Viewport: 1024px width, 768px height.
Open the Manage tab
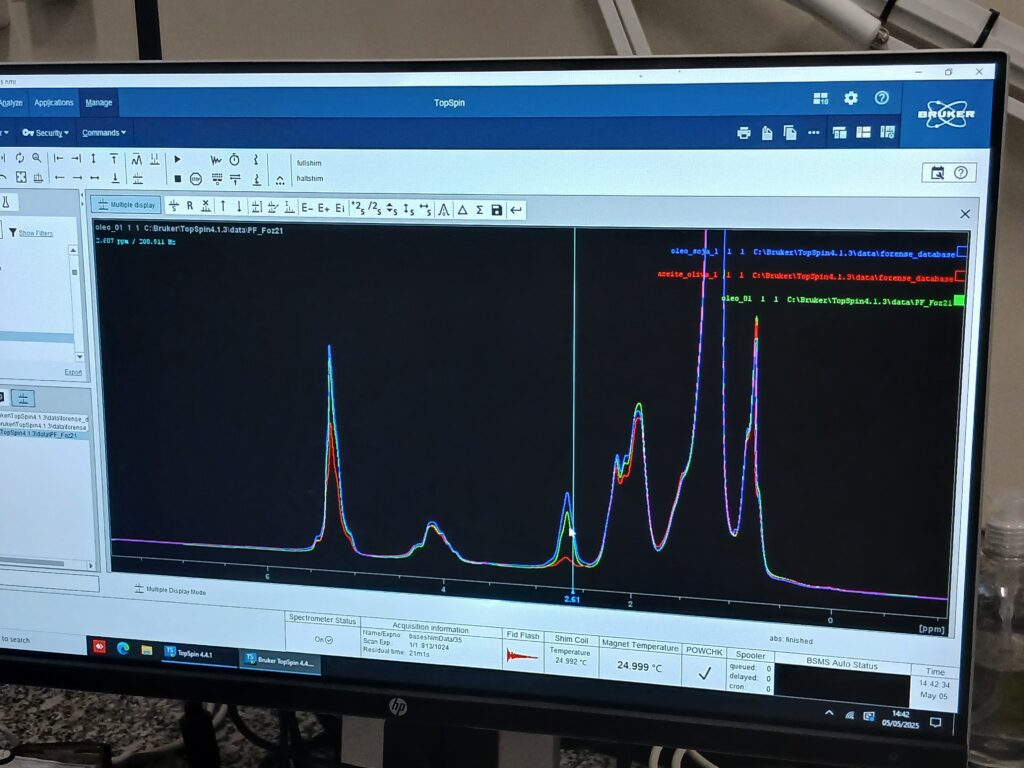tap(99, 103)
